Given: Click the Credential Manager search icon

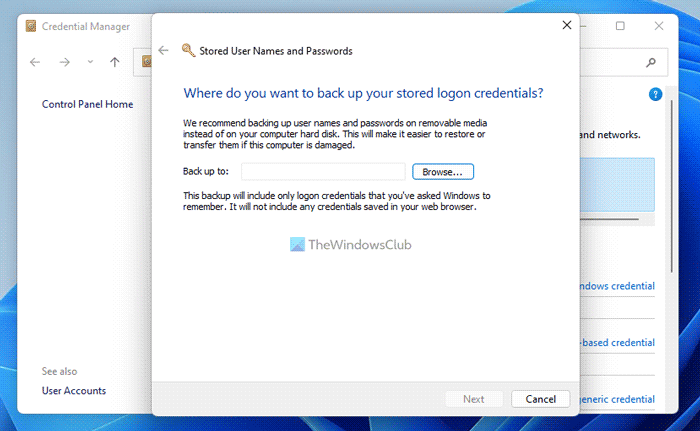Looking at the screenshot, I should [x=651, y=63].
